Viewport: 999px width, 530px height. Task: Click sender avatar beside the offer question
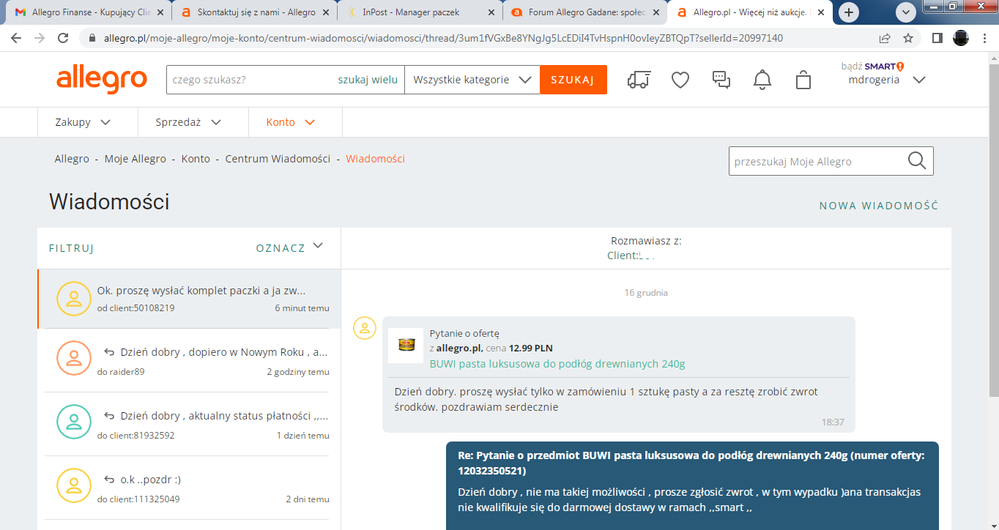pos(364,328)
